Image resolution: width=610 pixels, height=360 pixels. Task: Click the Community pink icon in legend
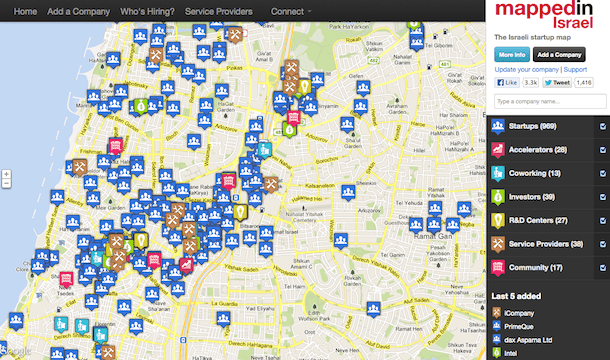[x=498, y=267]
